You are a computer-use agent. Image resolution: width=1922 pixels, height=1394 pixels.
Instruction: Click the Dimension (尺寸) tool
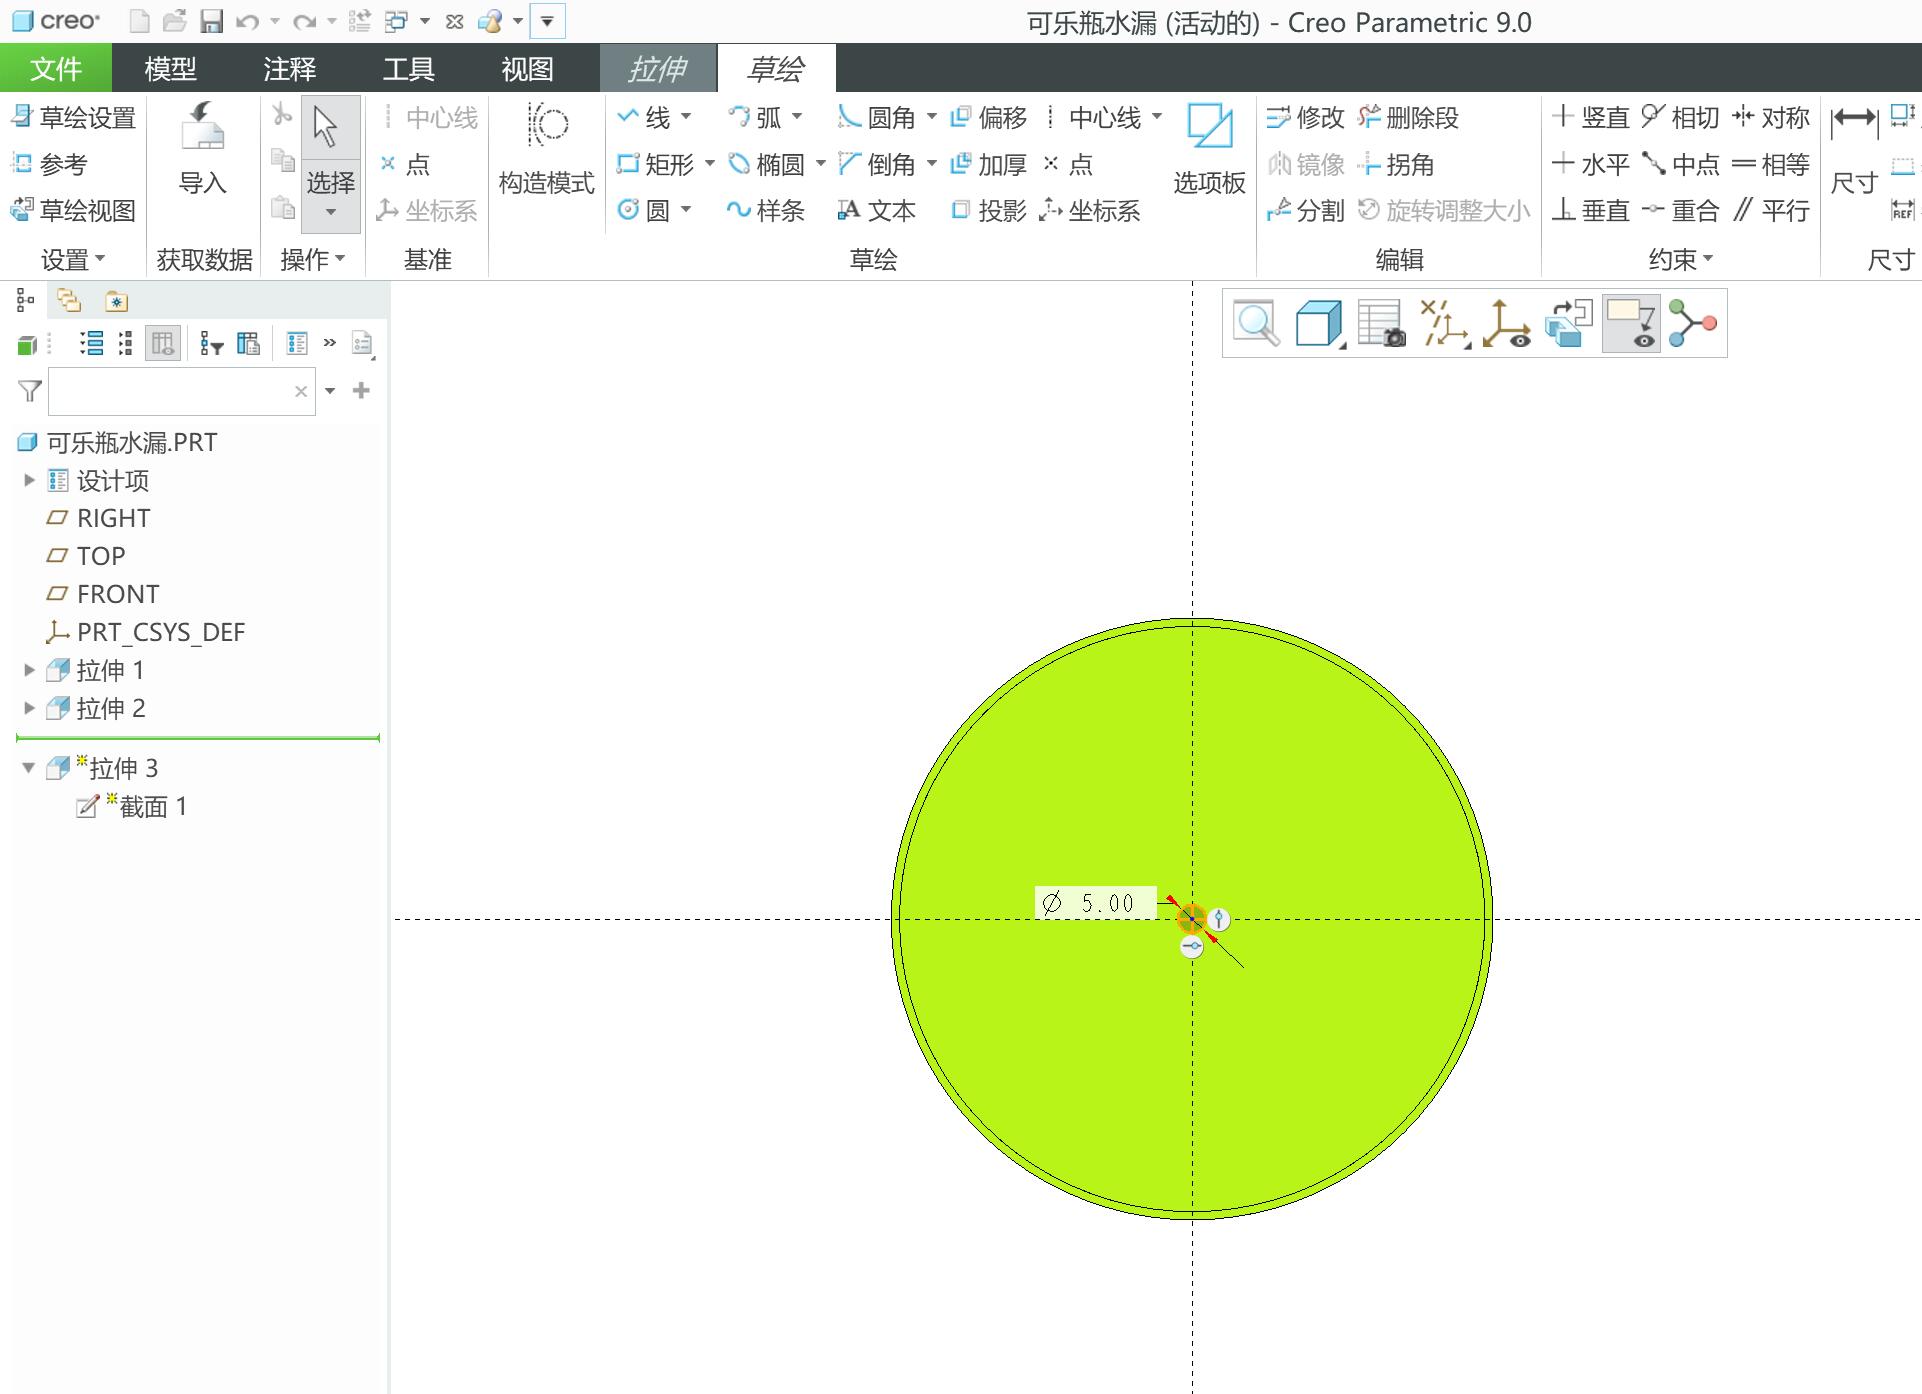1854,149
